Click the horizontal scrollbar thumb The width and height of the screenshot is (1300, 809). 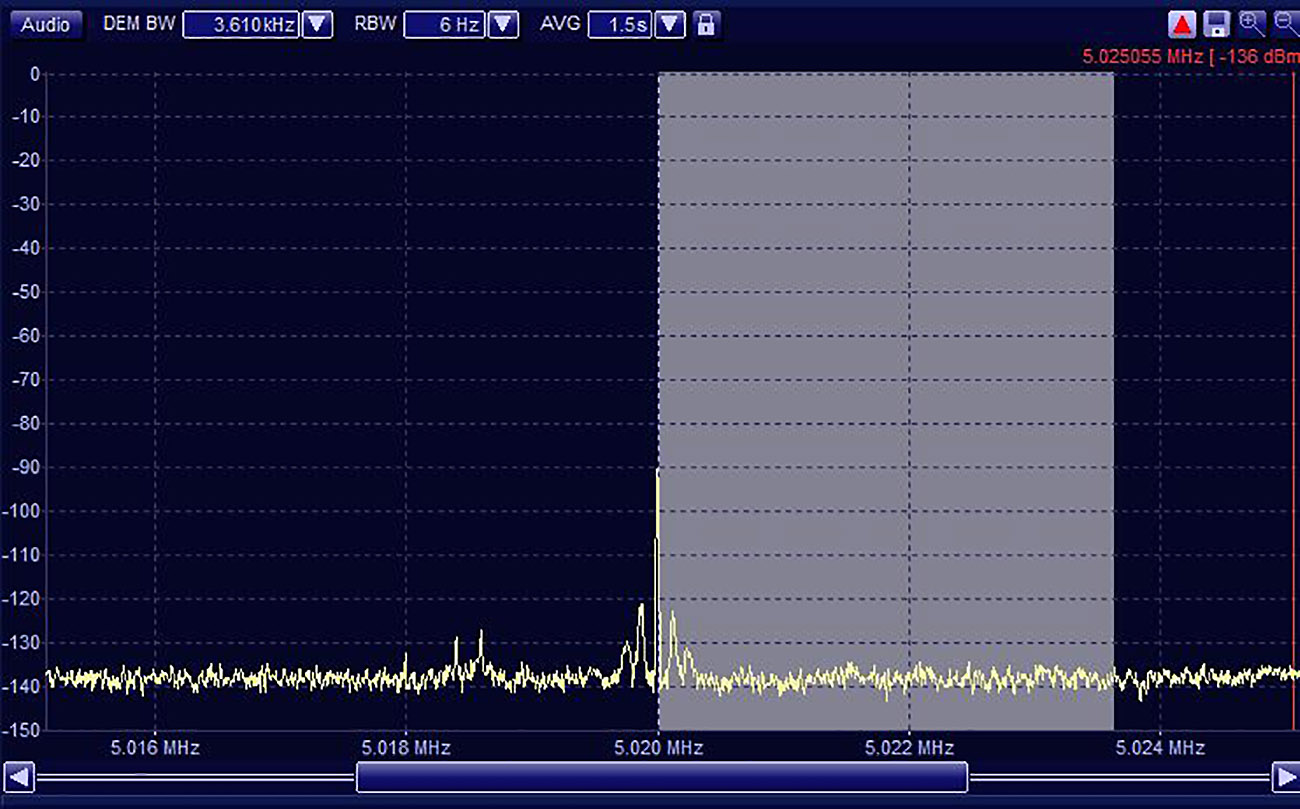(x=661, y=777)
